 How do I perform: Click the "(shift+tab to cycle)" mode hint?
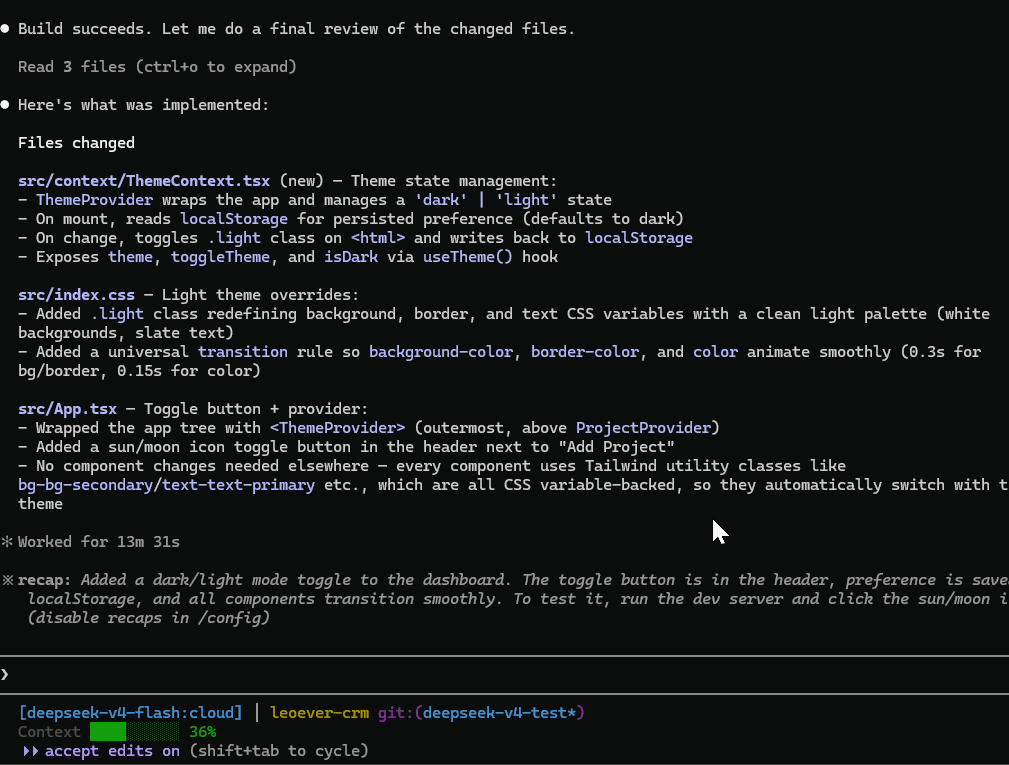pyautogui.click(x=279, y=751)
